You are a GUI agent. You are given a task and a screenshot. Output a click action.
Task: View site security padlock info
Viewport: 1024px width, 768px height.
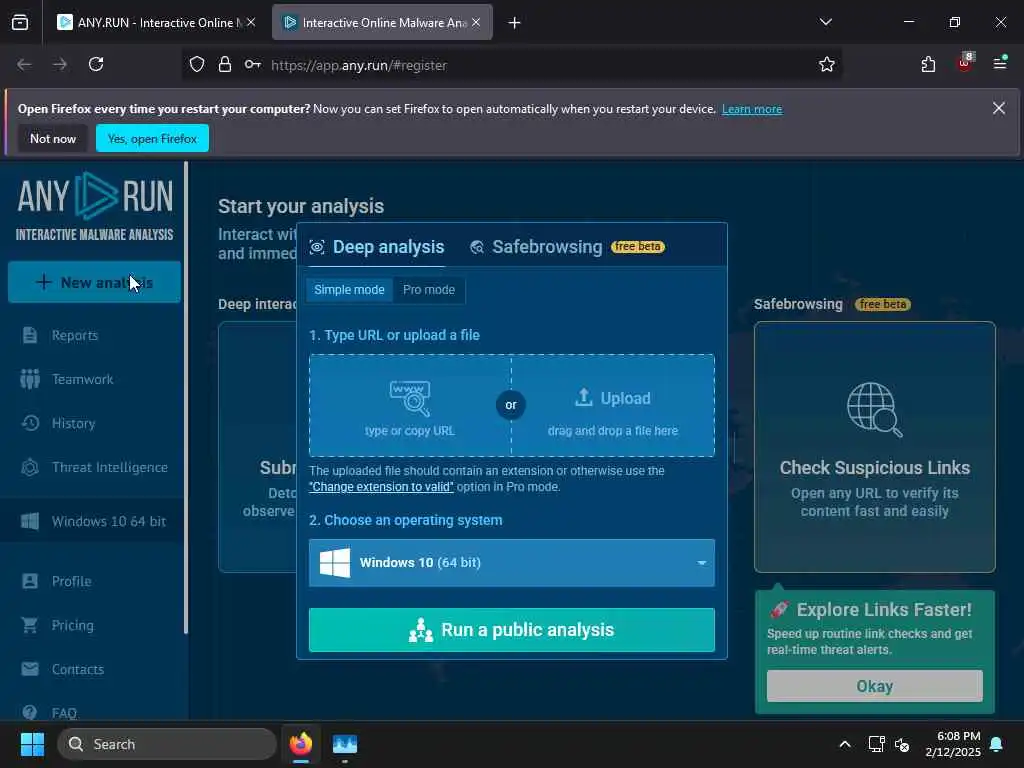point(225,64)
